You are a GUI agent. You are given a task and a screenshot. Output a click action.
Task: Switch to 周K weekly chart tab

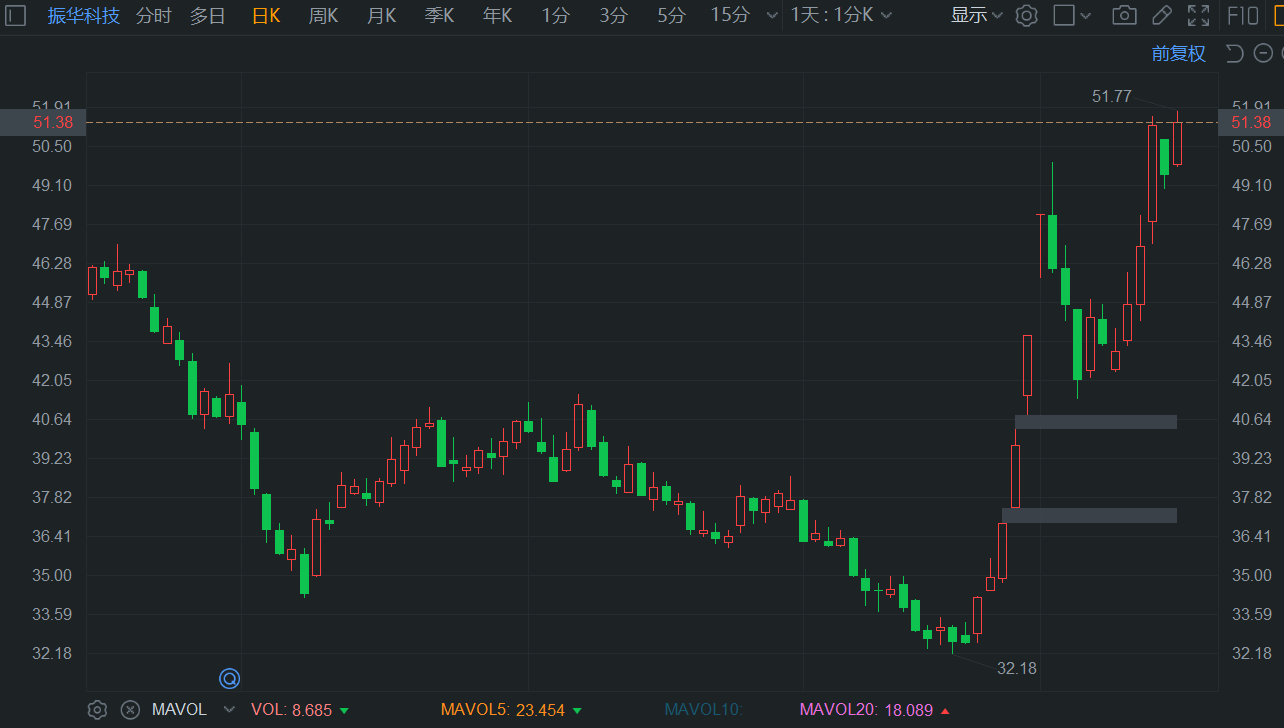323,15
